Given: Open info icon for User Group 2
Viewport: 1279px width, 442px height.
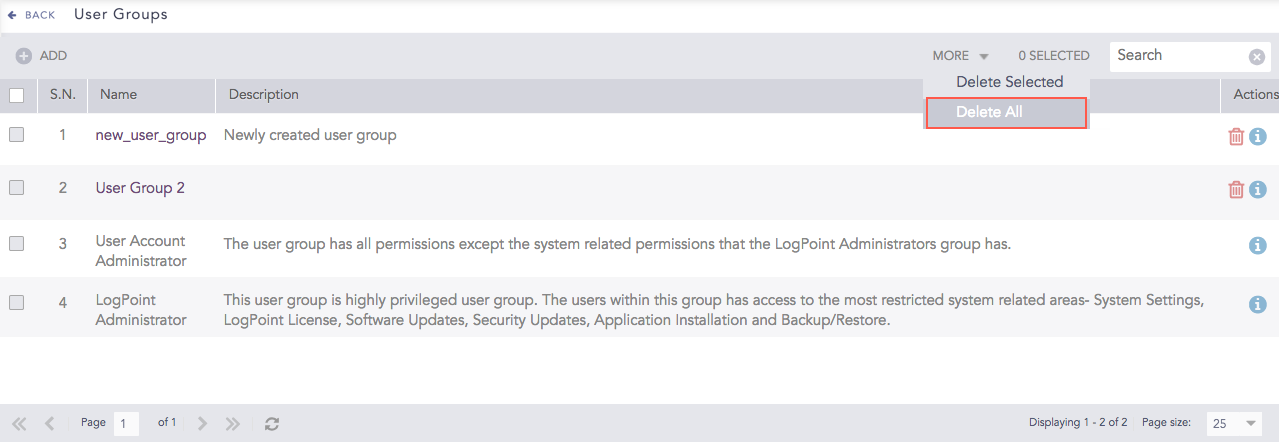Looking at the screenshot, I should pos(1258,189).
